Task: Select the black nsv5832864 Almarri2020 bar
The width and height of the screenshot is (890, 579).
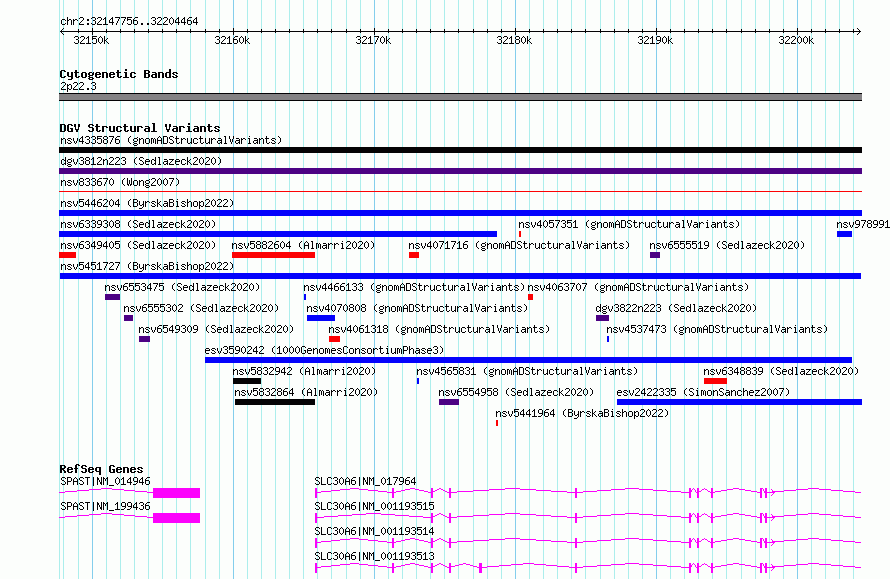Action: coord(275,402)
